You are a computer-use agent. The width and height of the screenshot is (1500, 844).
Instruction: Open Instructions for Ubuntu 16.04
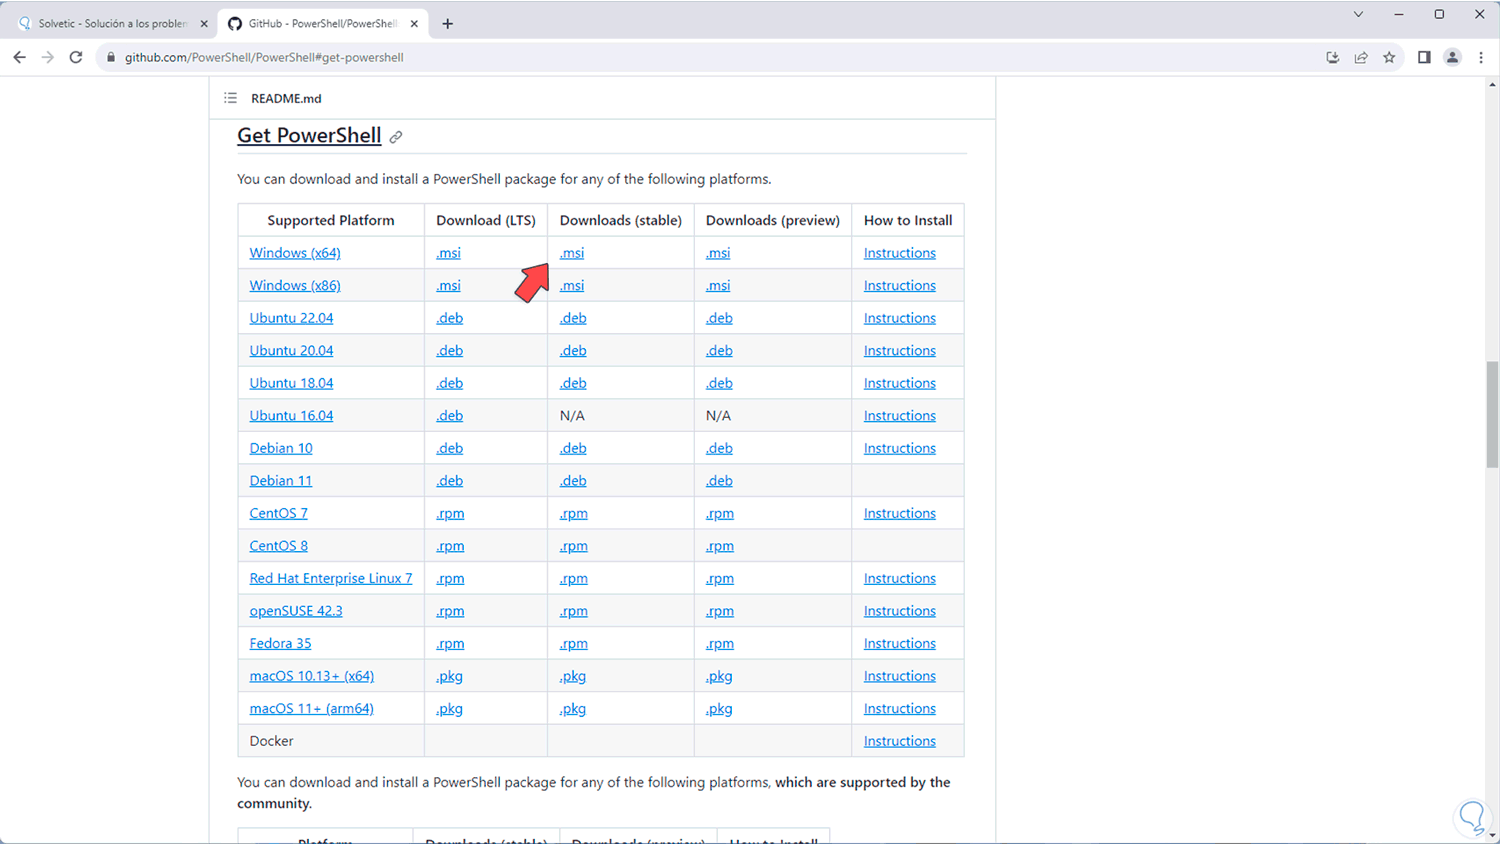[x=900, y=416]
